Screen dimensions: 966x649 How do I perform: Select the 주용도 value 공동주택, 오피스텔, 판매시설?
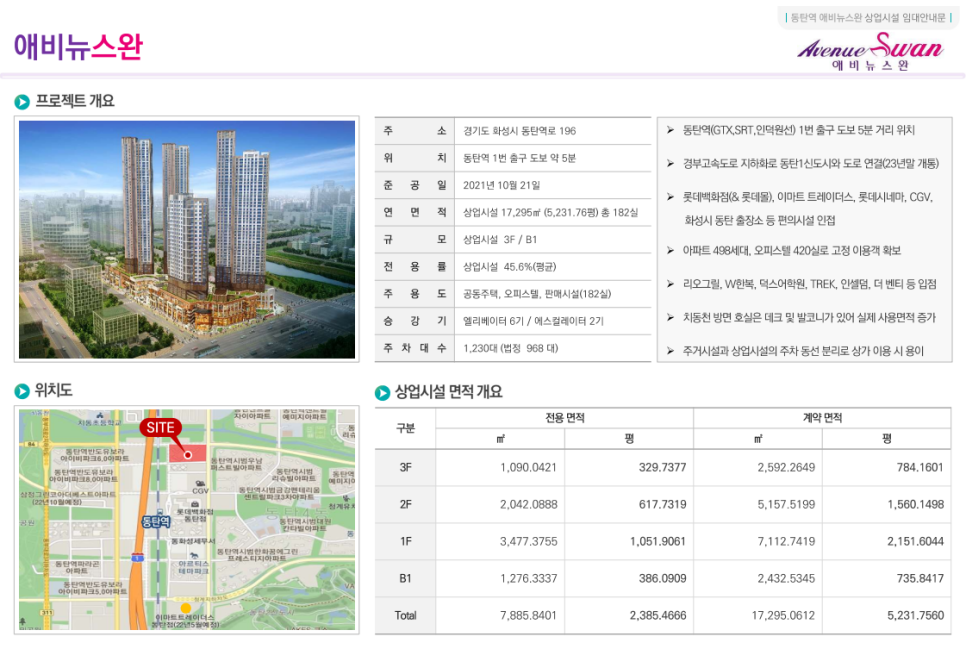pyautogui.click(x=537, y=294)
